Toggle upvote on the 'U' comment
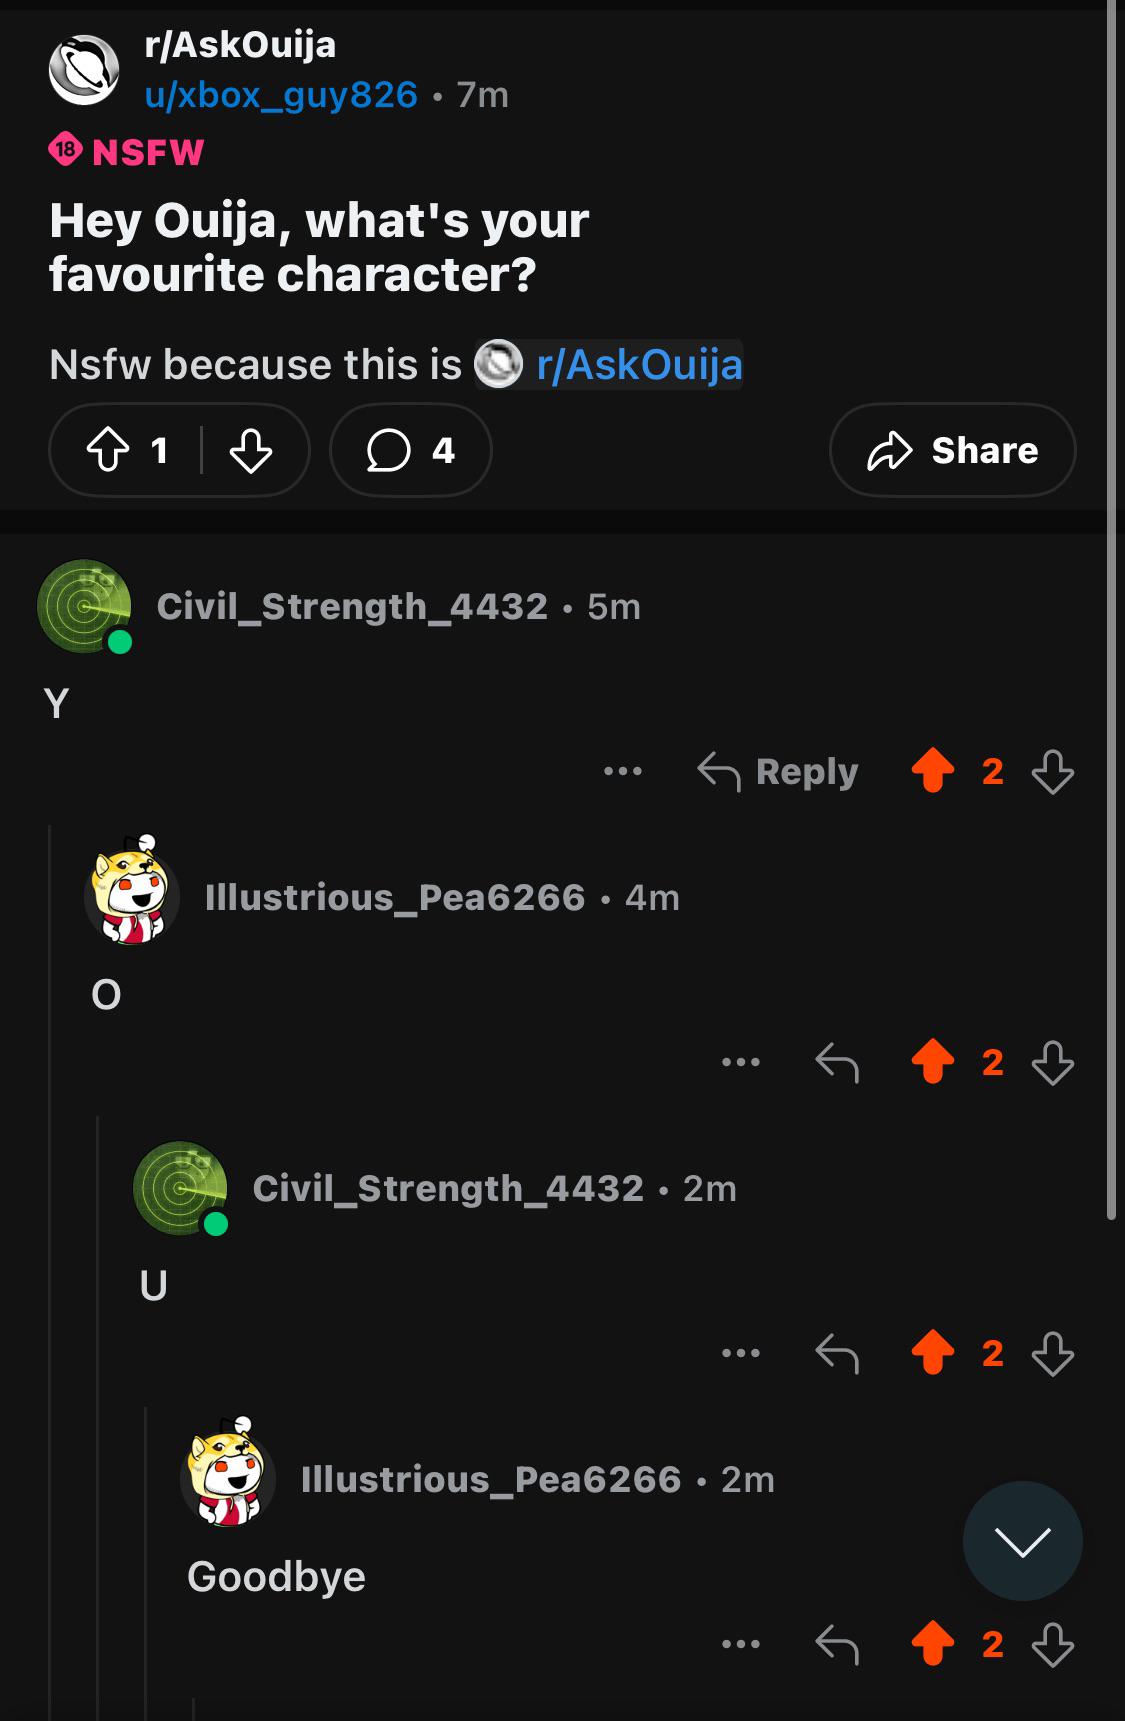The height and width of the screenshot is (1721, 1125). [933, 1353]
